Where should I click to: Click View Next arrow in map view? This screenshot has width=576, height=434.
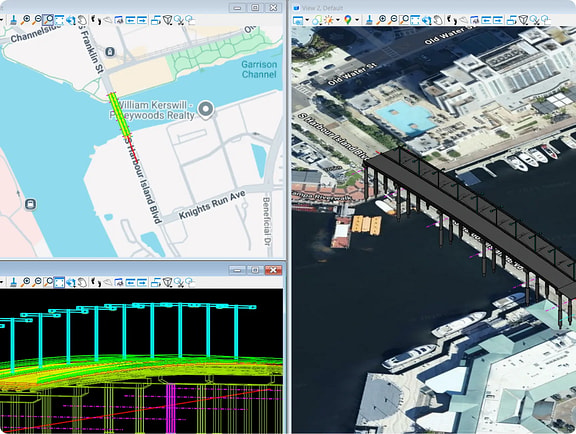coord(142,20)
